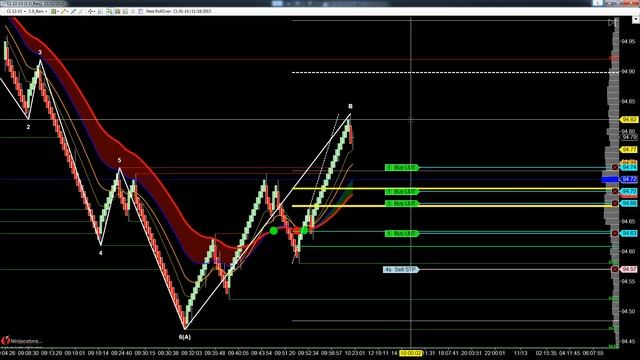
Task: Cancel the Sell STP order at 94.57
Action: 615,269
